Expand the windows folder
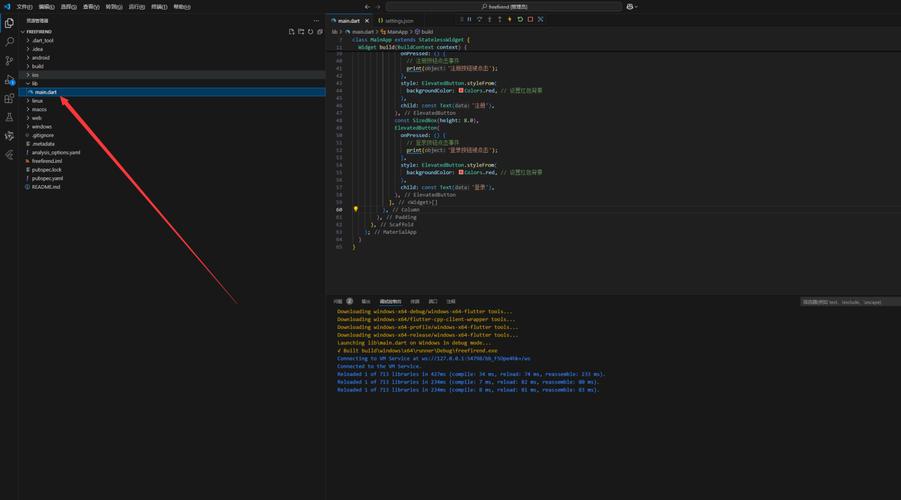The height and width of the screenshot is (500, 901). click(41, 127)
